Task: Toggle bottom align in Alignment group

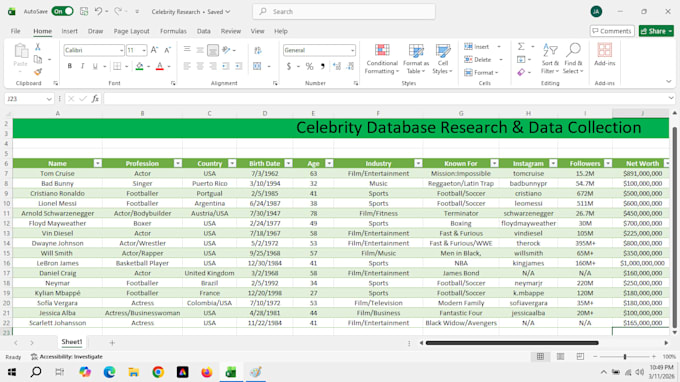Action: click(x=212, y=50)
